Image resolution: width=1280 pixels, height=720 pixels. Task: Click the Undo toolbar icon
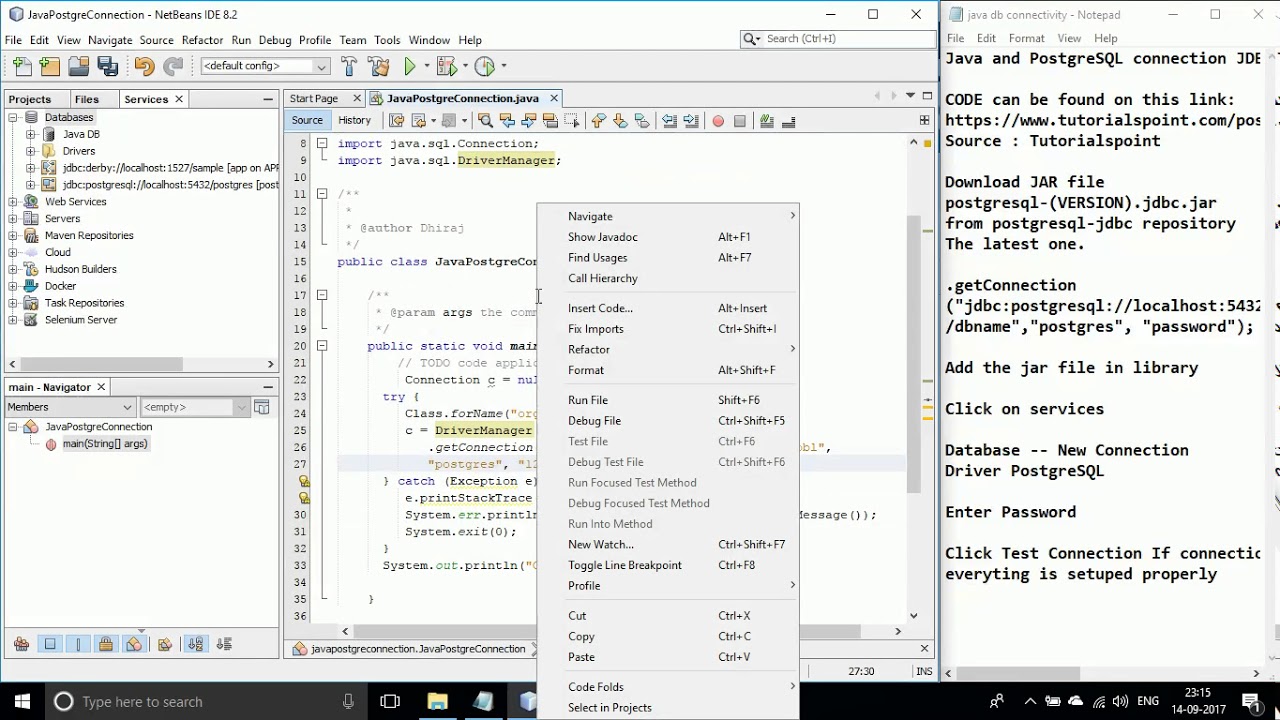[144, 66]
